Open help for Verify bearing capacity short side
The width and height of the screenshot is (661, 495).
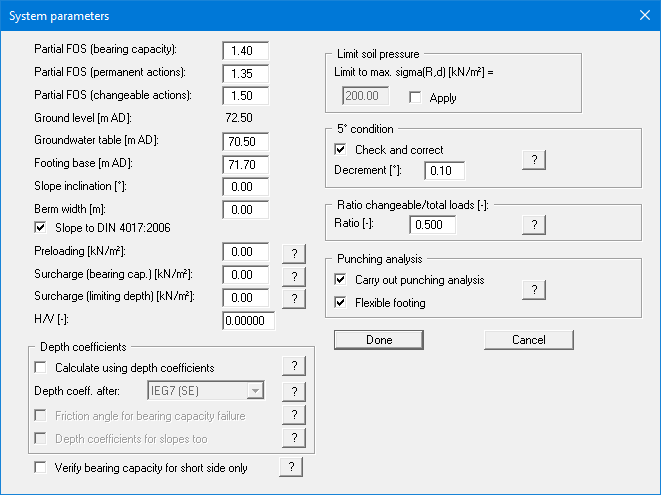tap(291, 467)
